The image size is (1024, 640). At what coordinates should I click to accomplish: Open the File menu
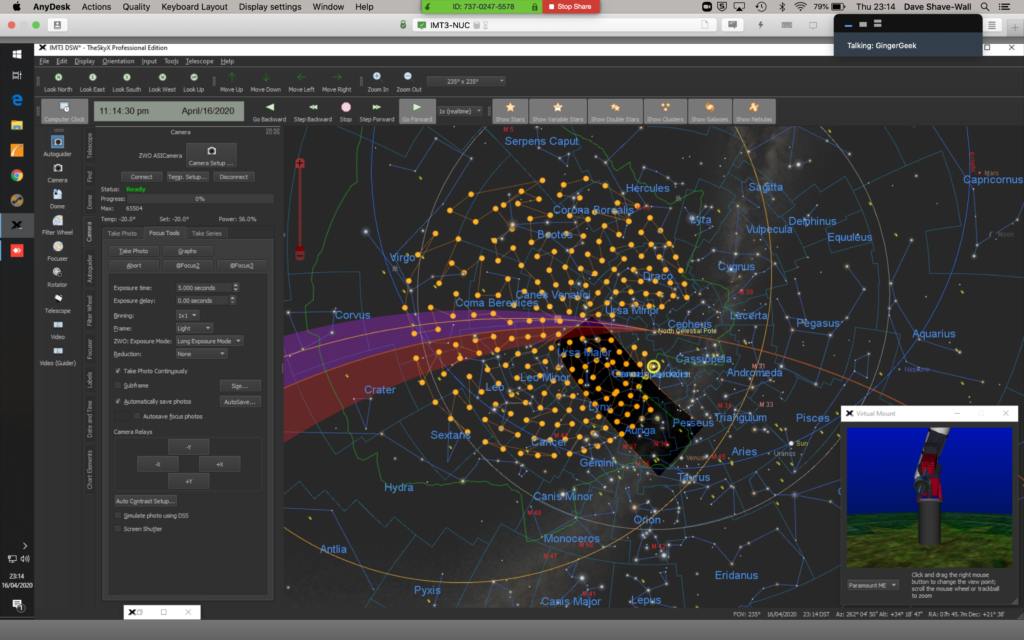tap(44, 61)
